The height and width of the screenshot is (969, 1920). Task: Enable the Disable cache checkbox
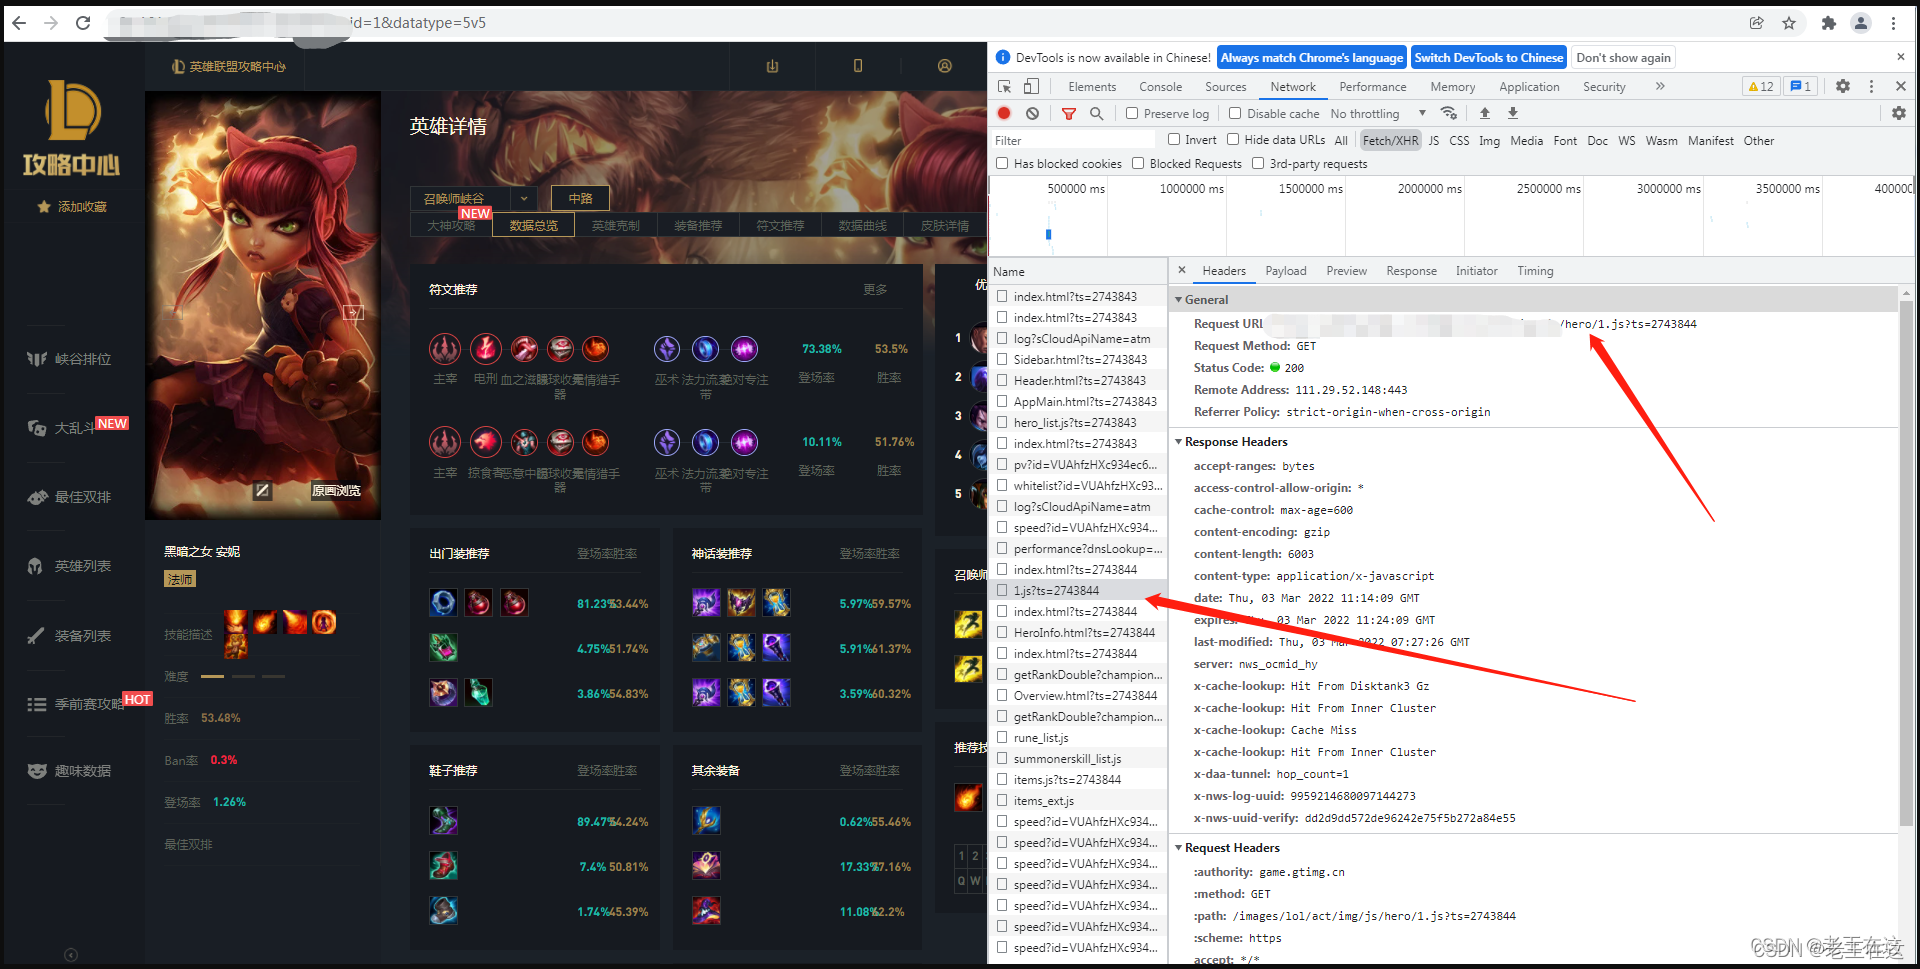pyautogui.click(x=1235, y=114)
